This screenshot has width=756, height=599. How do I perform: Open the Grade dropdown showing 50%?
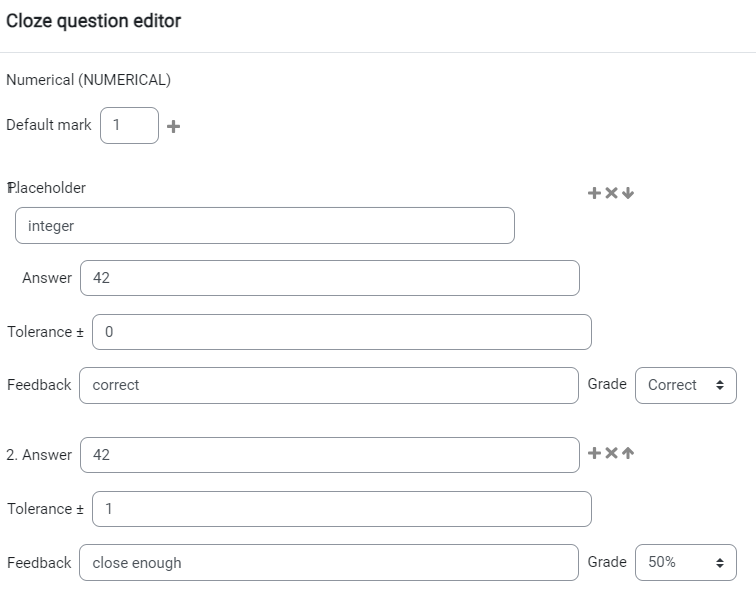pos(686,562)
